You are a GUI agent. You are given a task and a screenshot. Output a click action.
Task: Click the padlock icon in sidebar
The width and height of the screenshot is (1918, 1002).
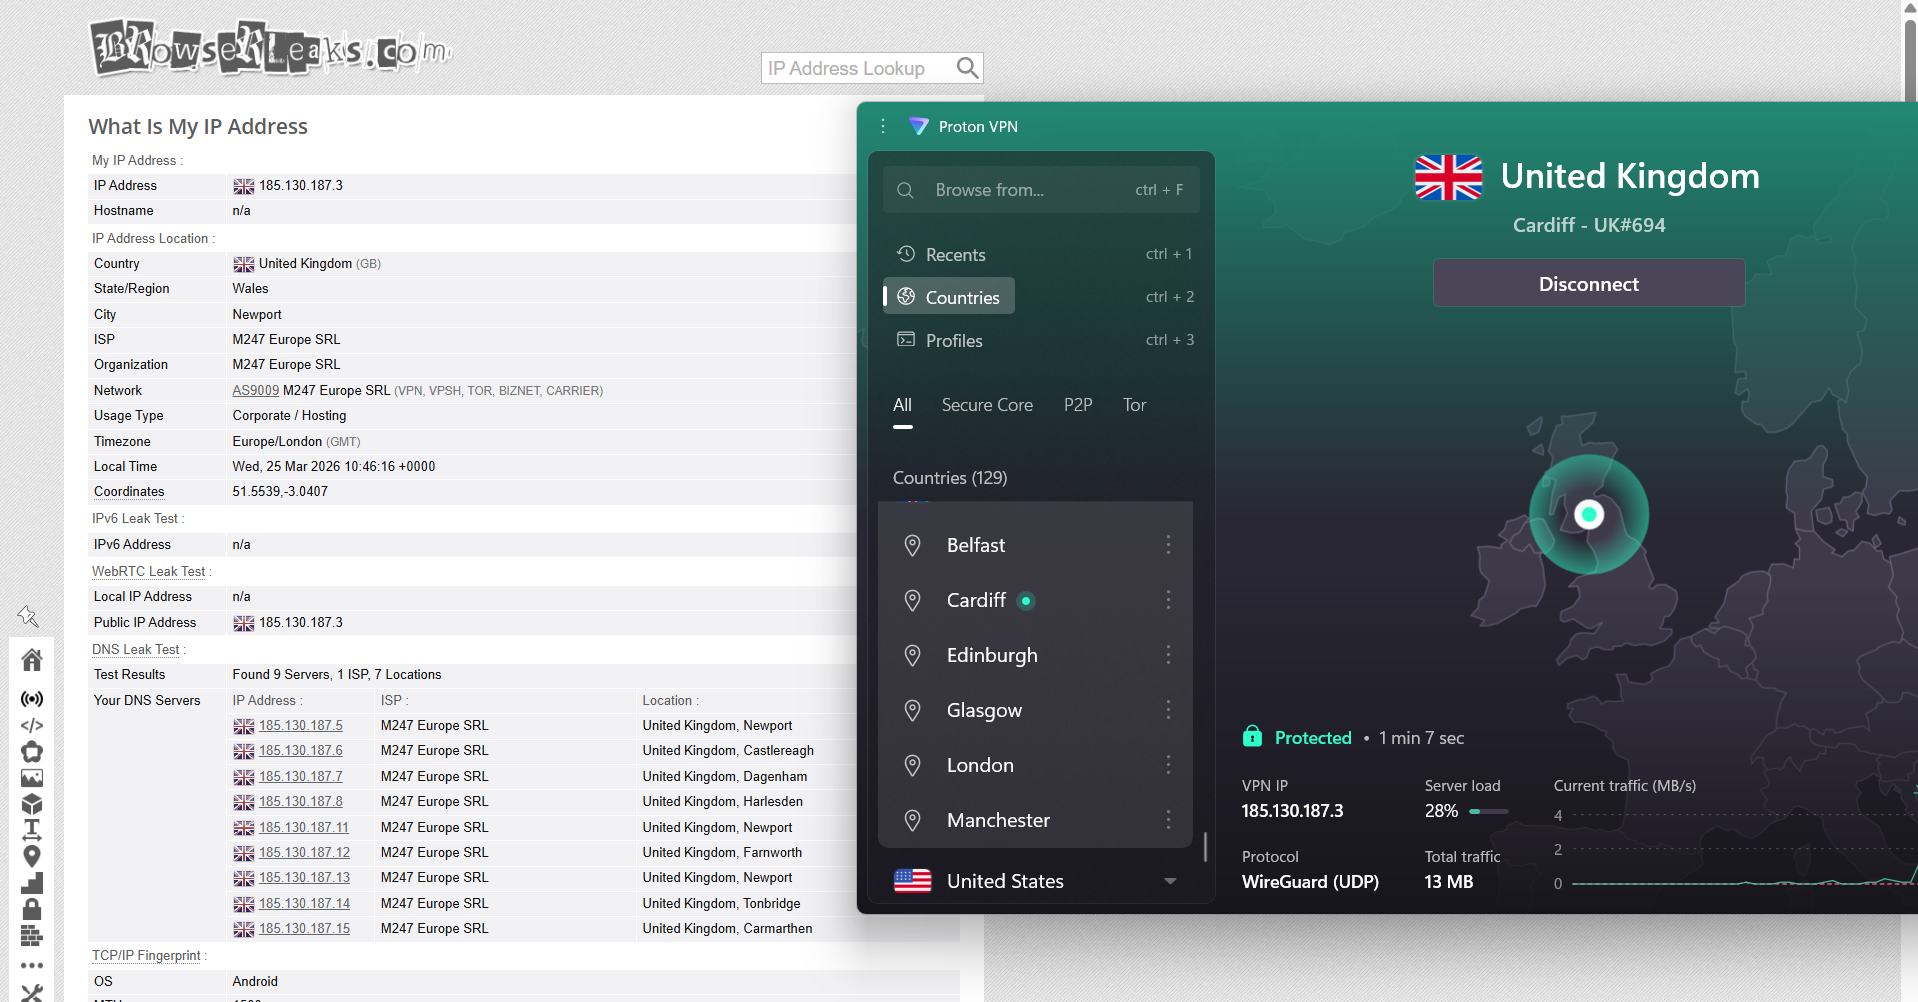click(32, 909)
